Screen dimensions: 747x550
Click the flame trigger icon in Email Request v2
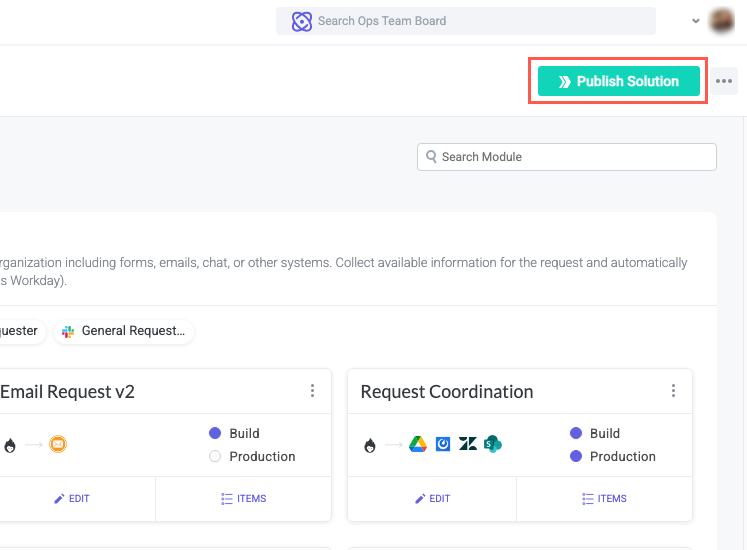10,445
